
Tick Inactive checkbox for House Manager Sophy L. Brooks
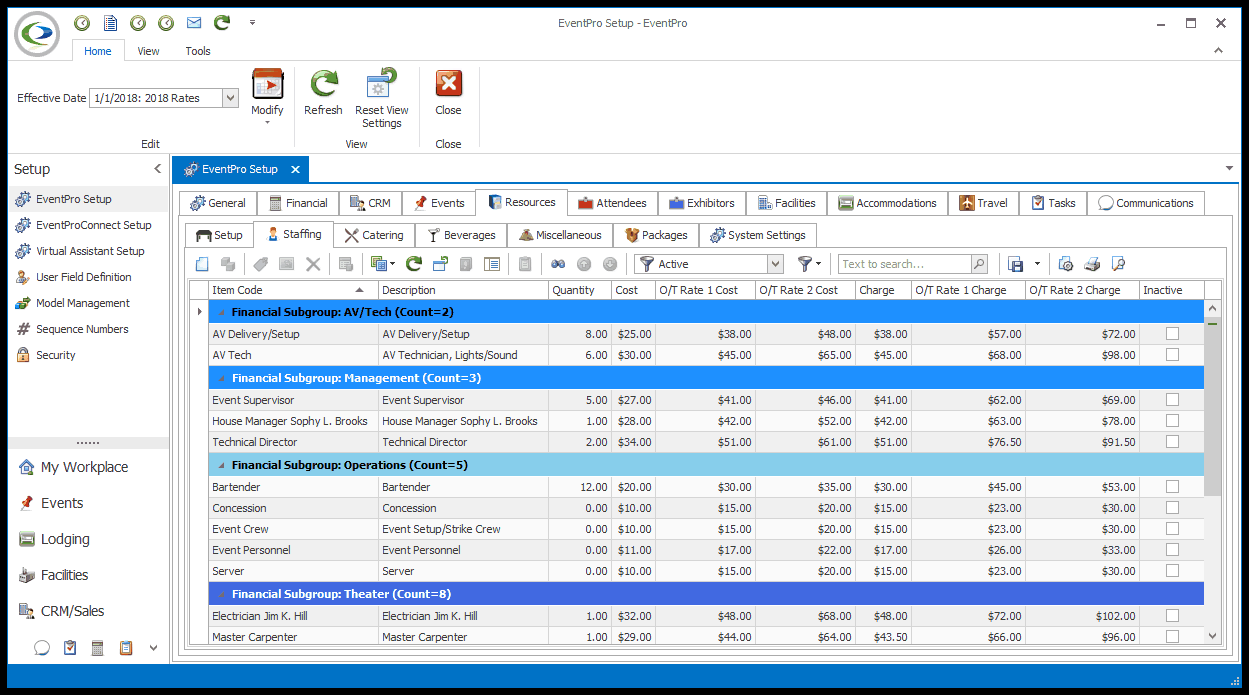[x=1172, y=421]
